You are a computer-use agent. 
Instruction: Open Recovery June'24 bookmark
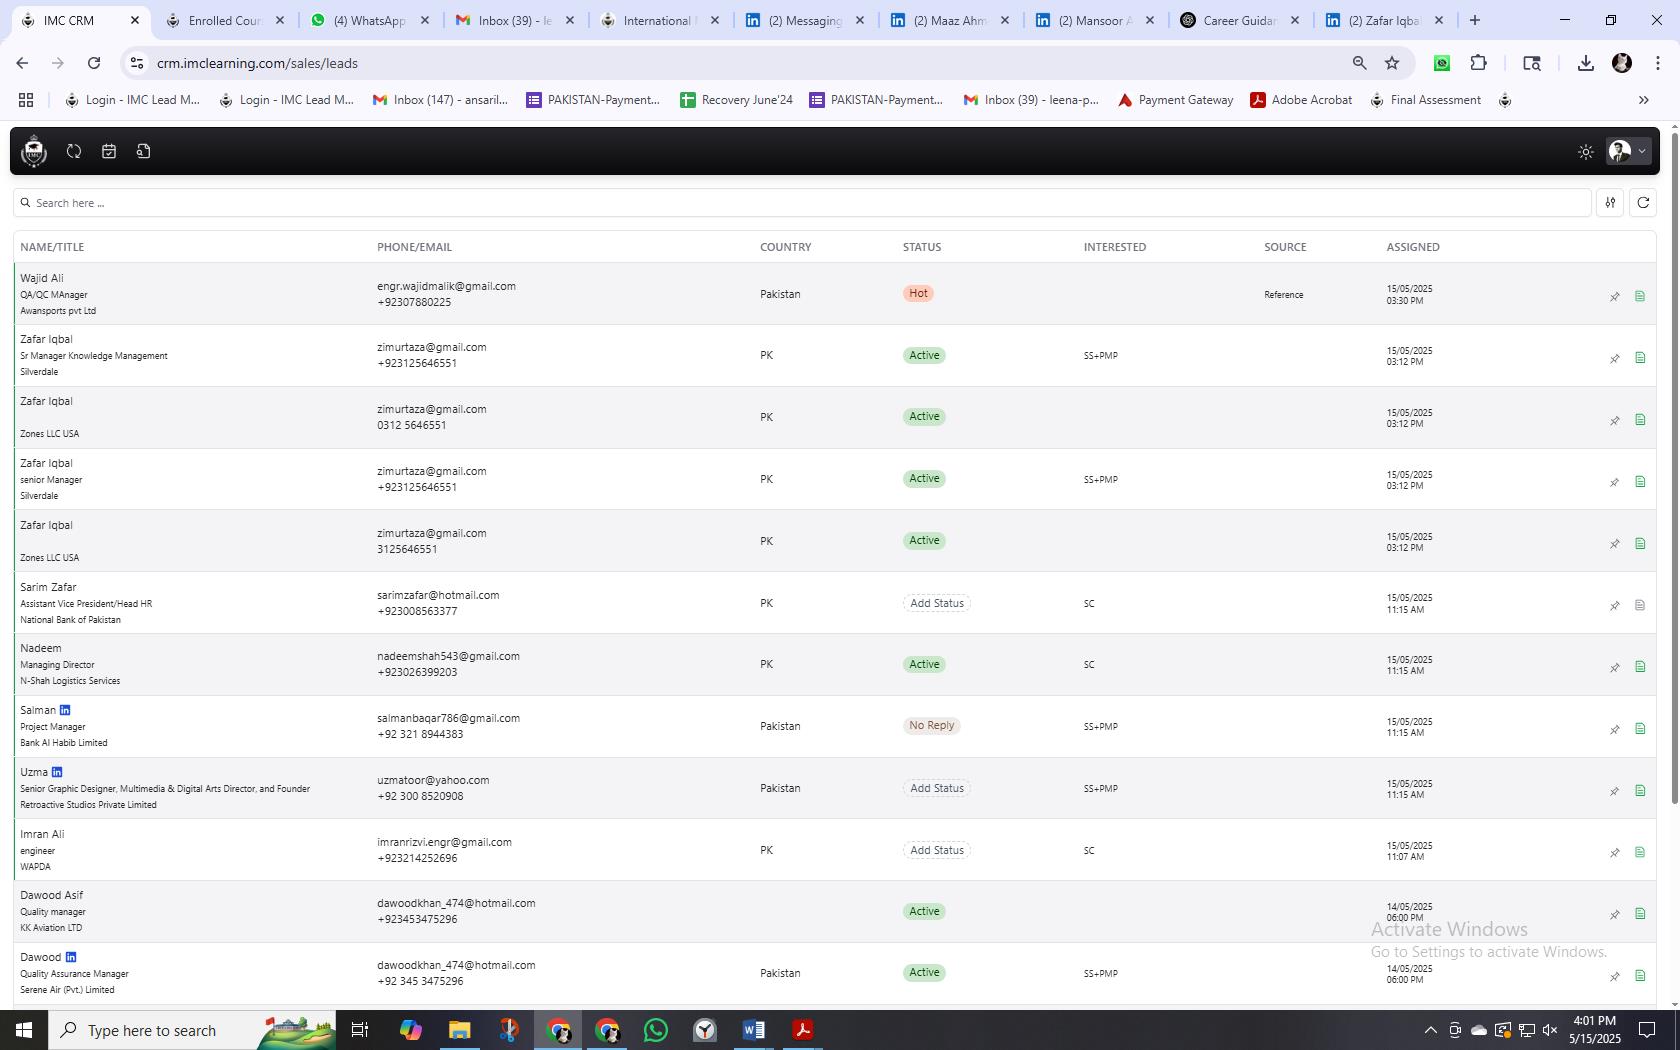click(x=736, y=100)
